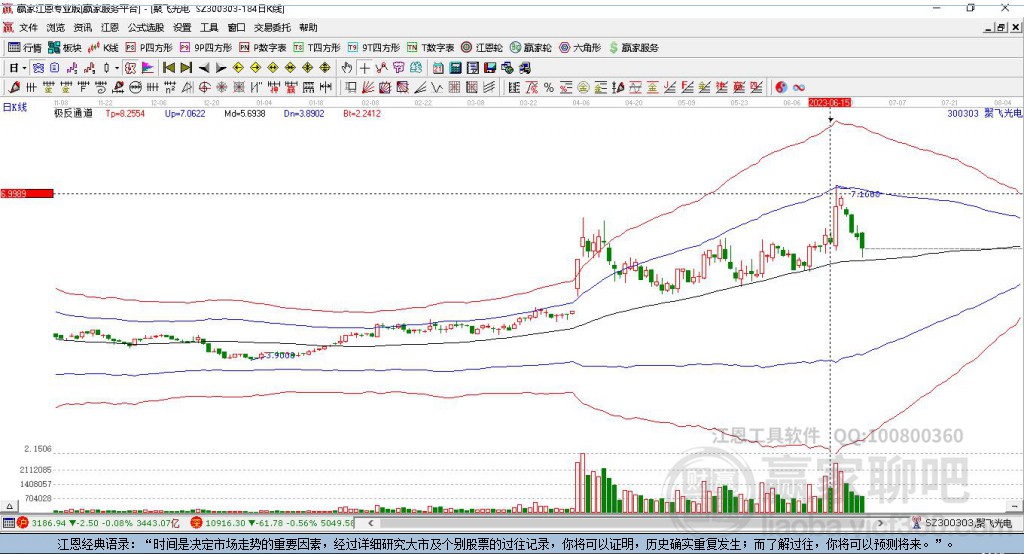
Task: Open the 江恩轮 Gann wheel
Action: pos(482,48)
